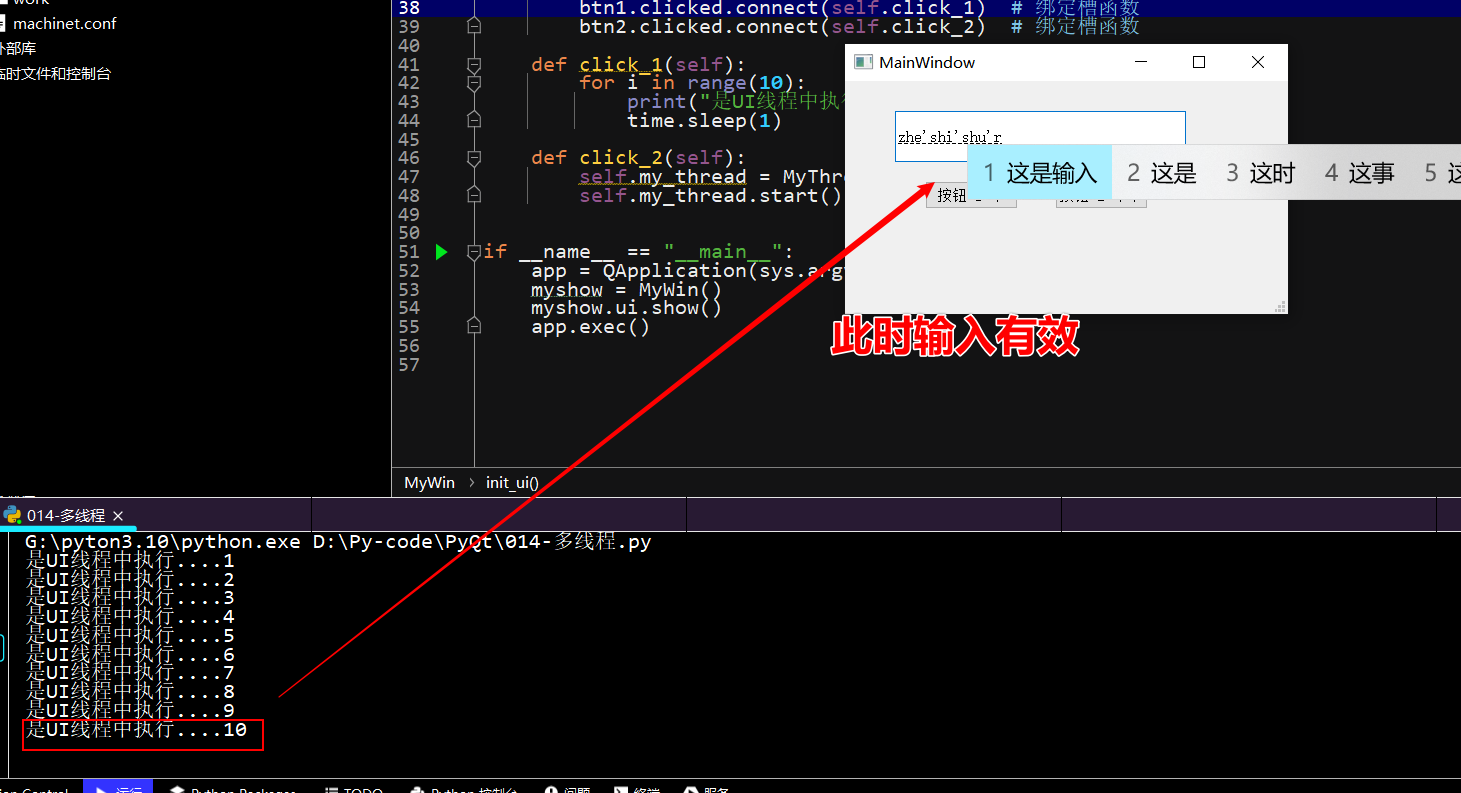Open the 终端 terminal tool window

pos(636,788)
